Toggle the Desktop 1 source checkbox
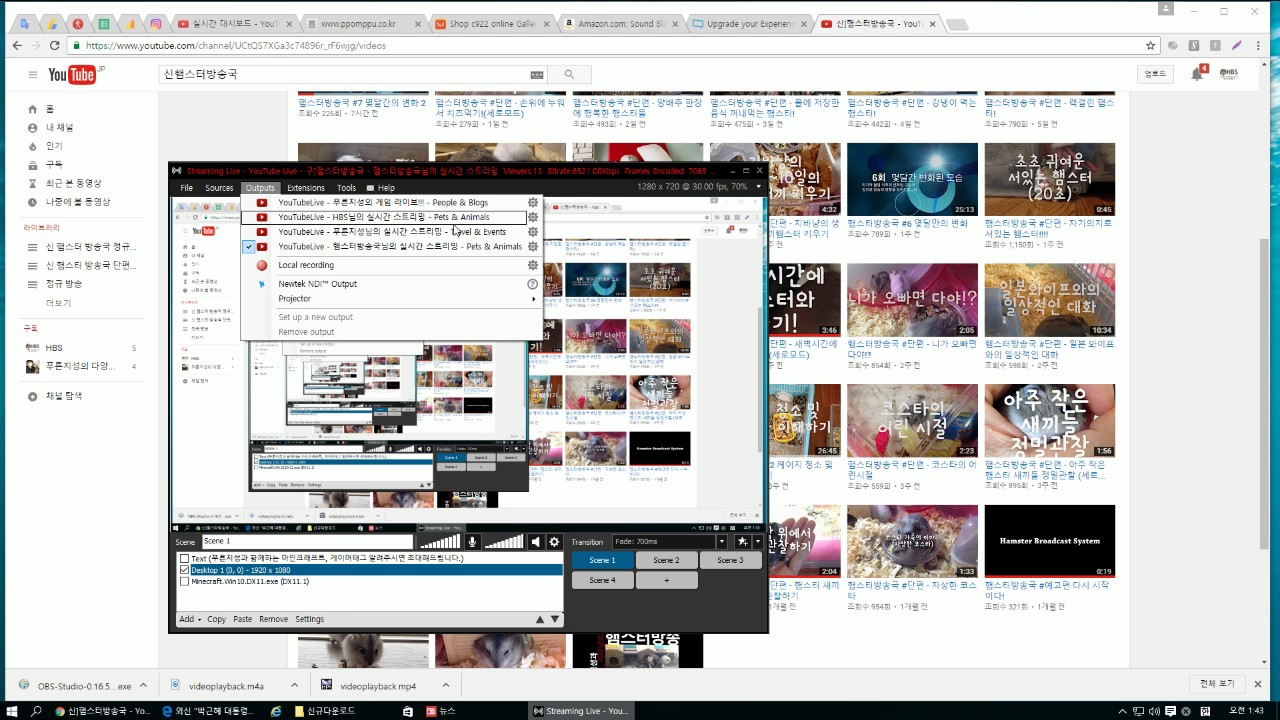This screenshot has width=1280, height=720. pos(184,570)
